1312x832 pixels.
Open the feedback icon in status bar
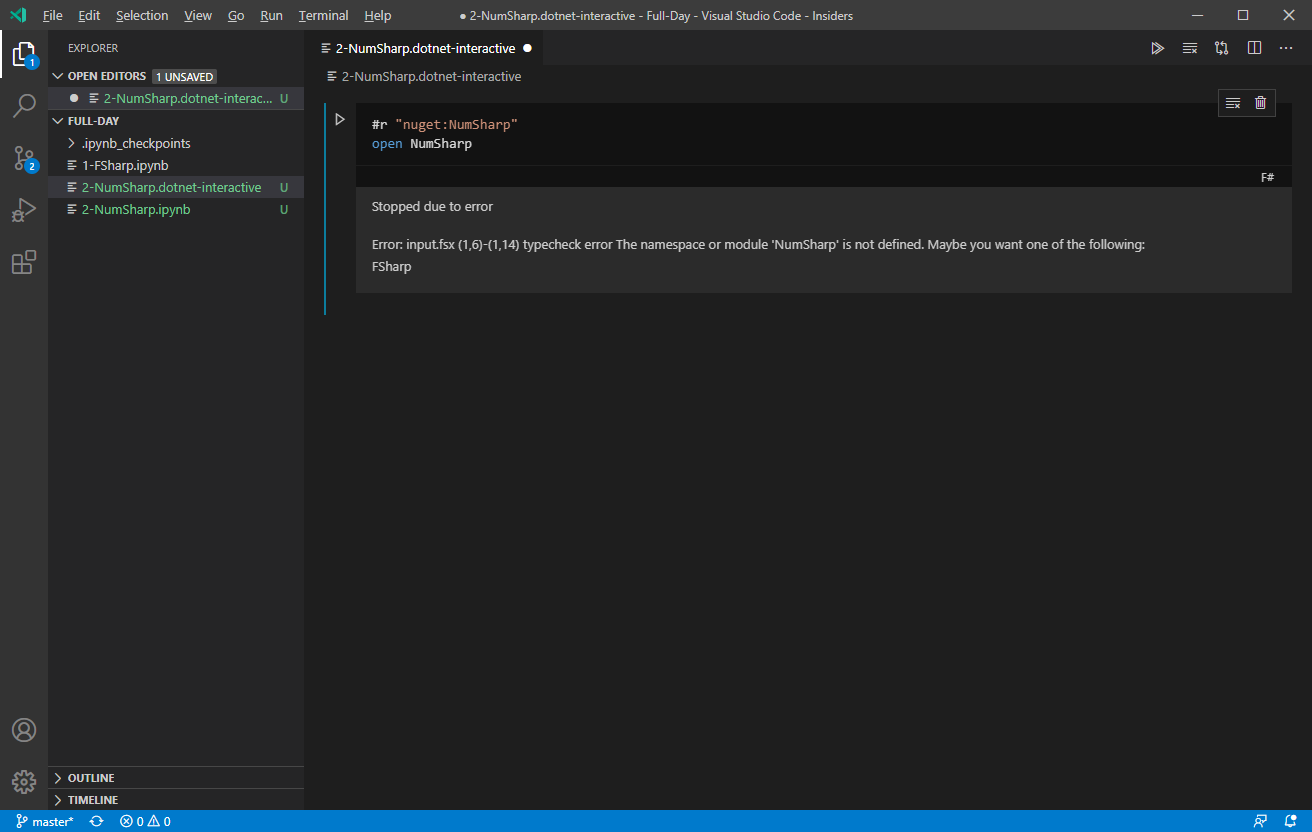point(1260,821)
